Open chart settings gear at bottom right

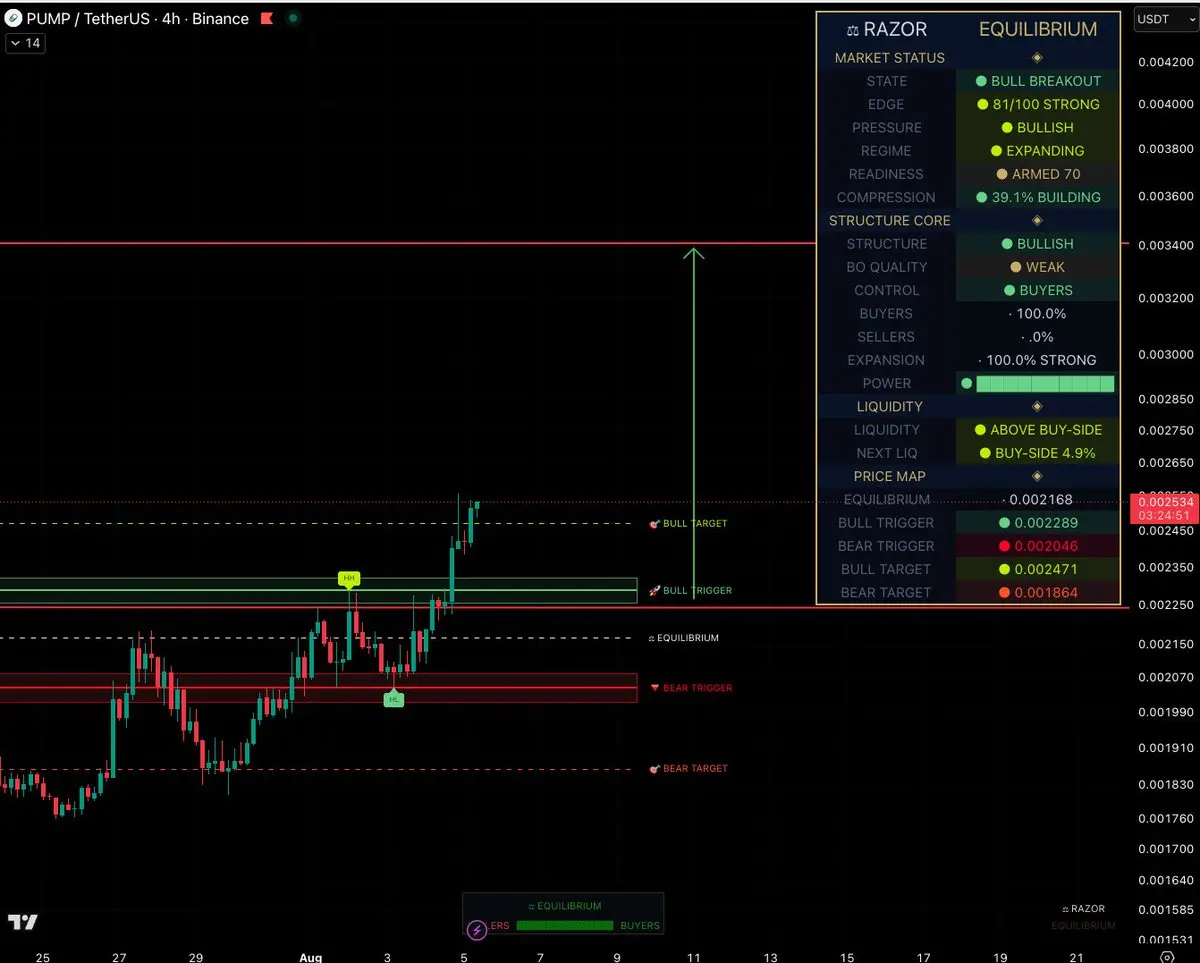[x=1166, y=956]
